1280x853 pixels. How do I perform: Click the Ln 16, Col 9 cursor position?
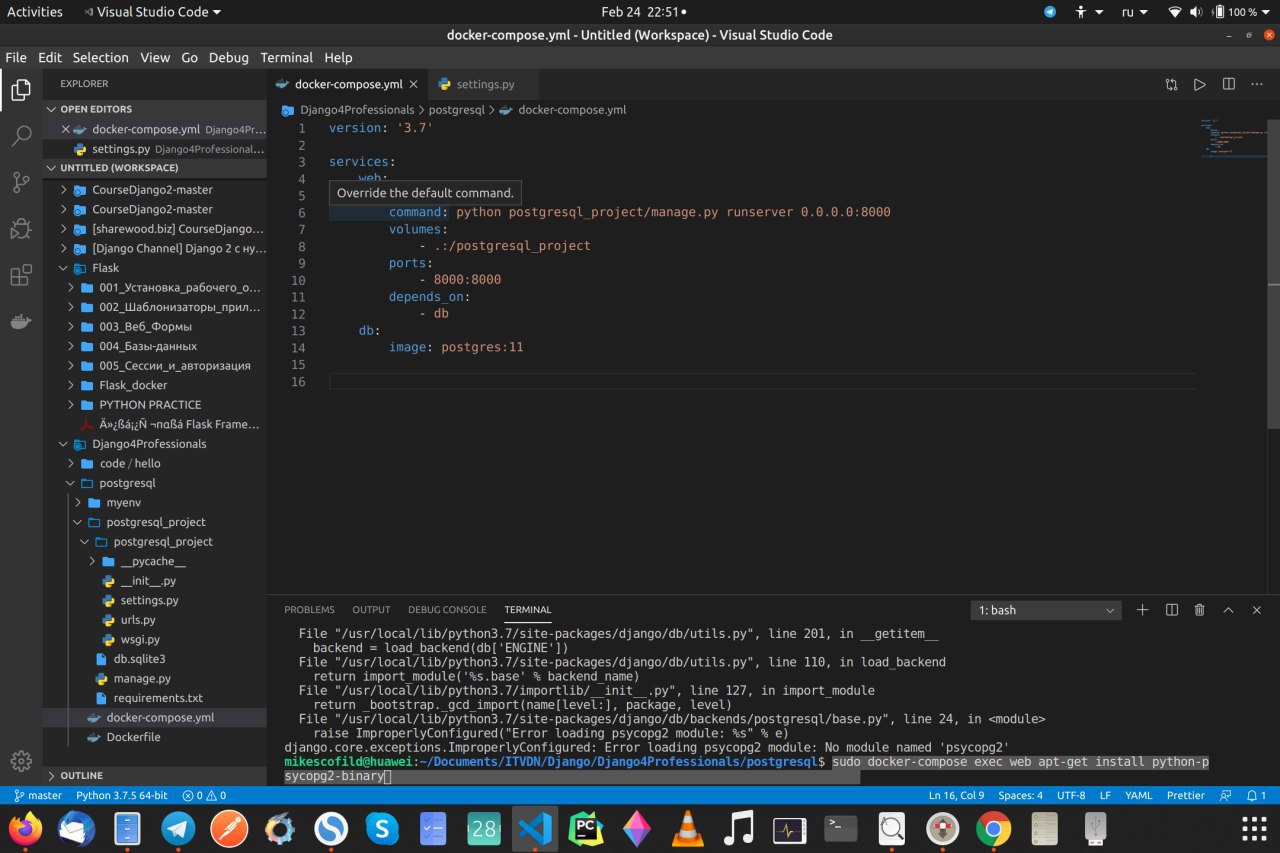tap(956, 796)
